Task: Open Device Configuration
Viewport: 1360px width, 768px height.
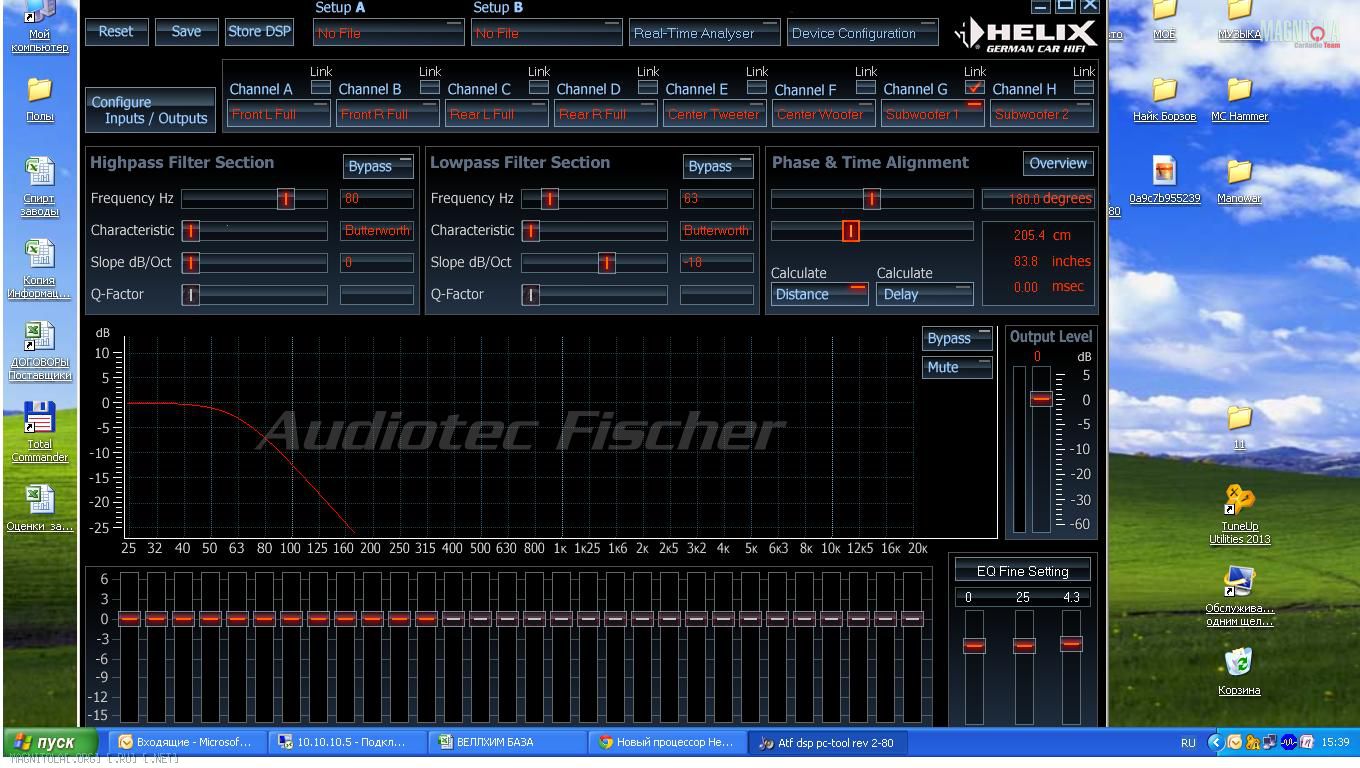Action: 862,33
